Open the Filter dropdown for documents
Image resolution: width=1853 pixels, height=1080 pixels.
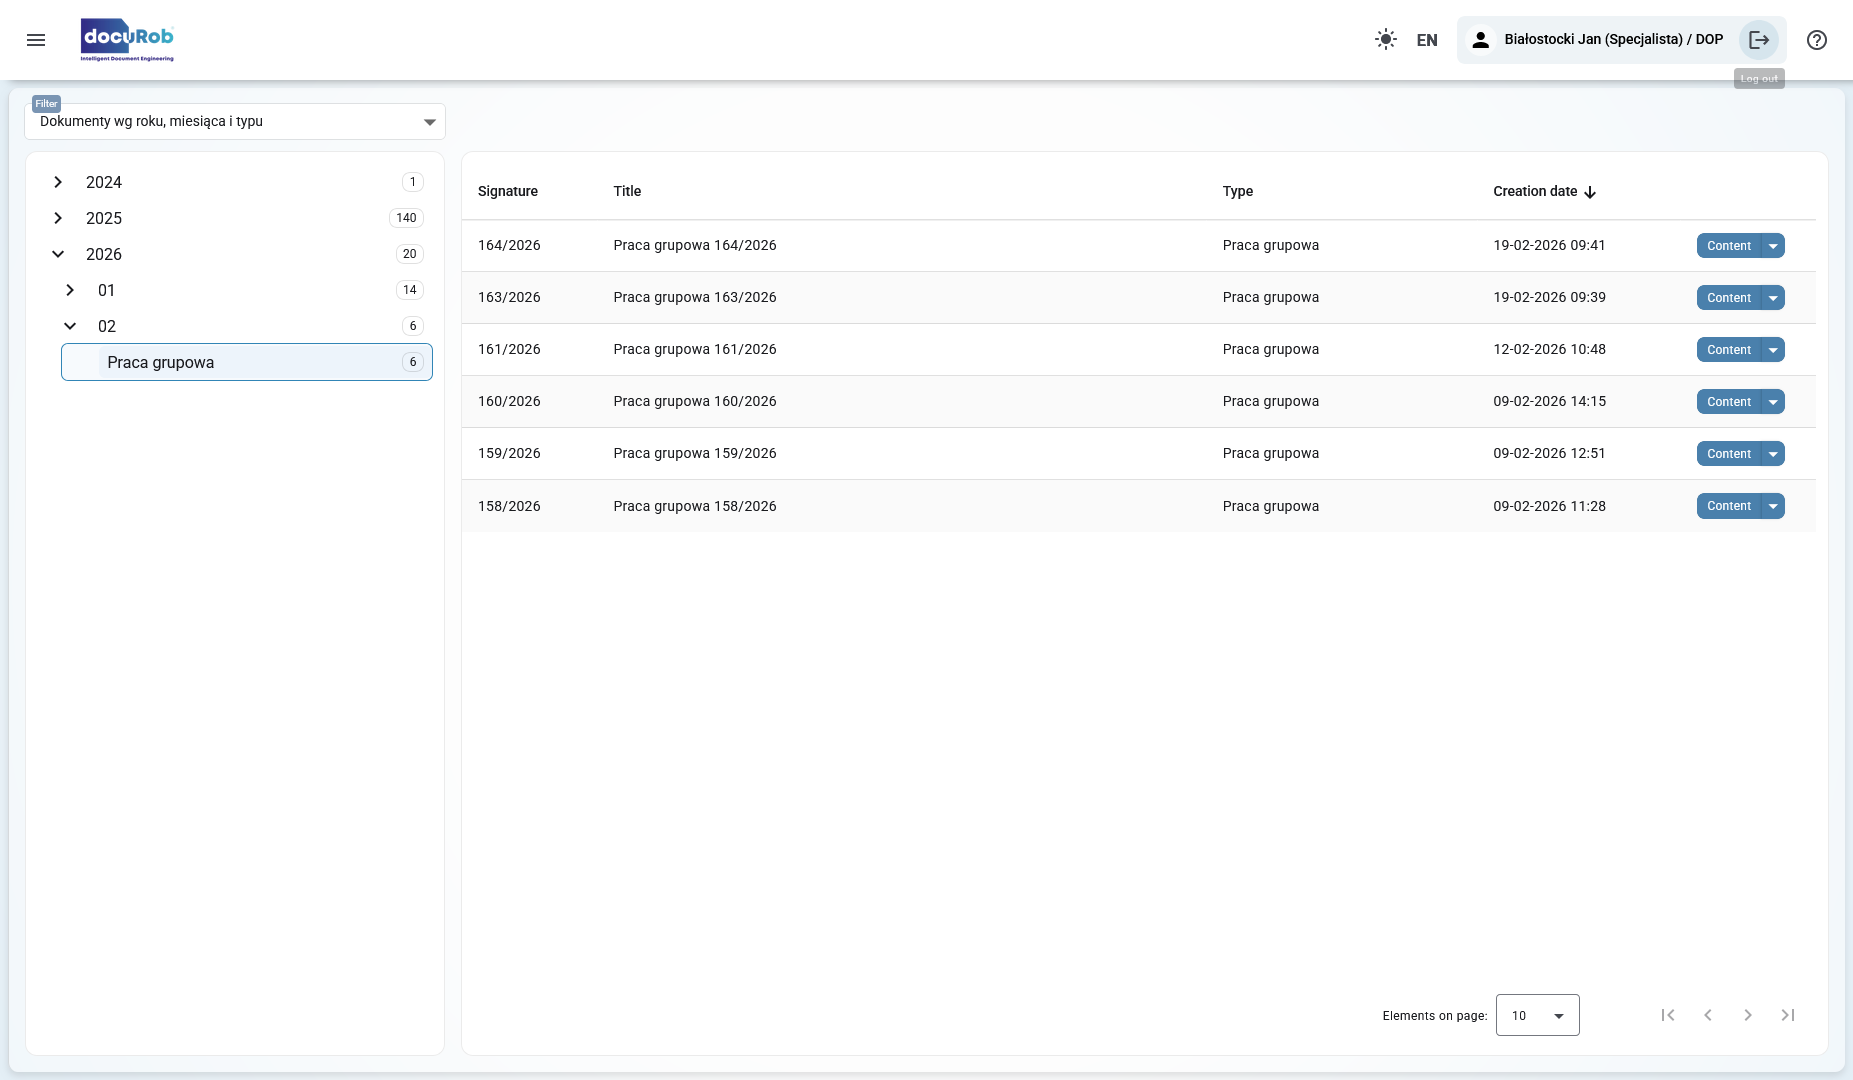tap(235, 122)
